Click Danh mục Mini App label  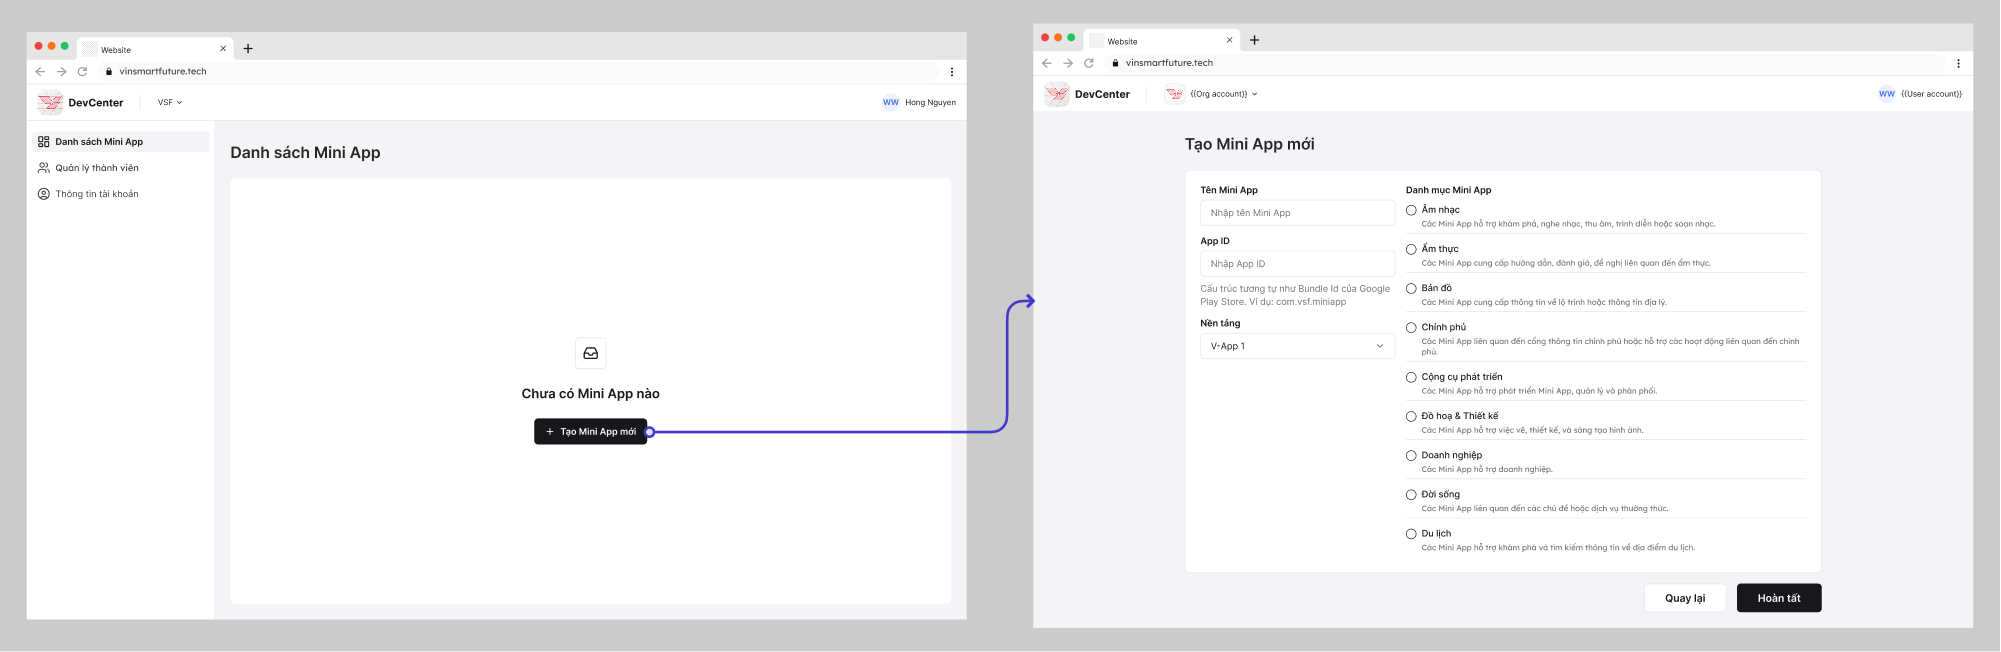pos(1448,190)
